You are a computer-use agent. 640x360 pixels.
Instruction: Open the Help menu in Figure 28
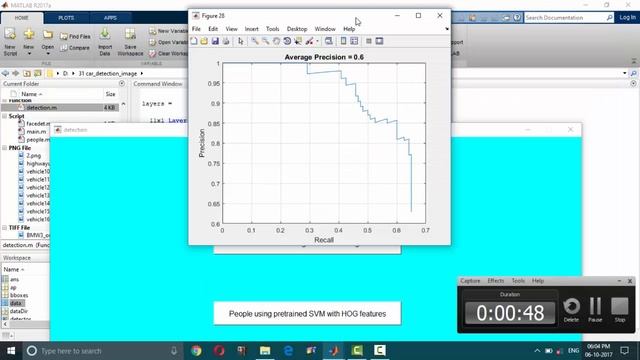[349, 29]
